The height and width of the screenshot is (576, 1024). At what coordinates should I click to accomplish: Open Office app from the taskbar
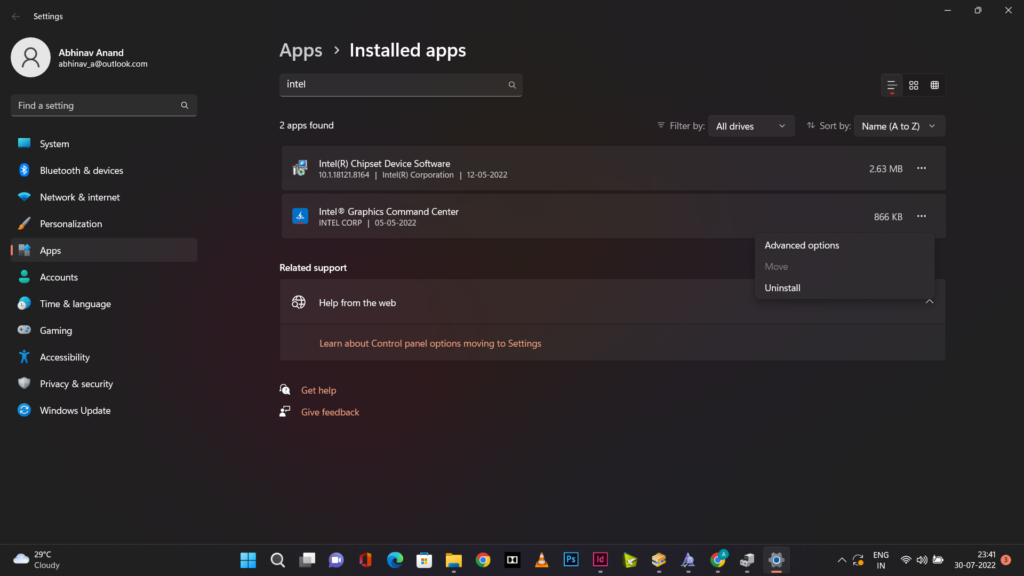[x=366, y=560]
